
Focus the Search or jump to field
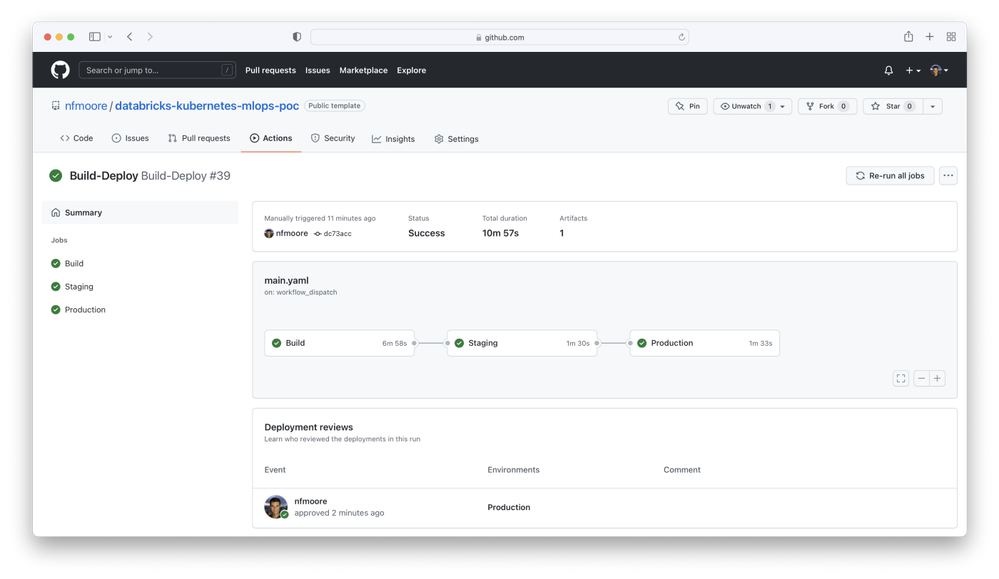pyautogui.click(x=157, y=70)
